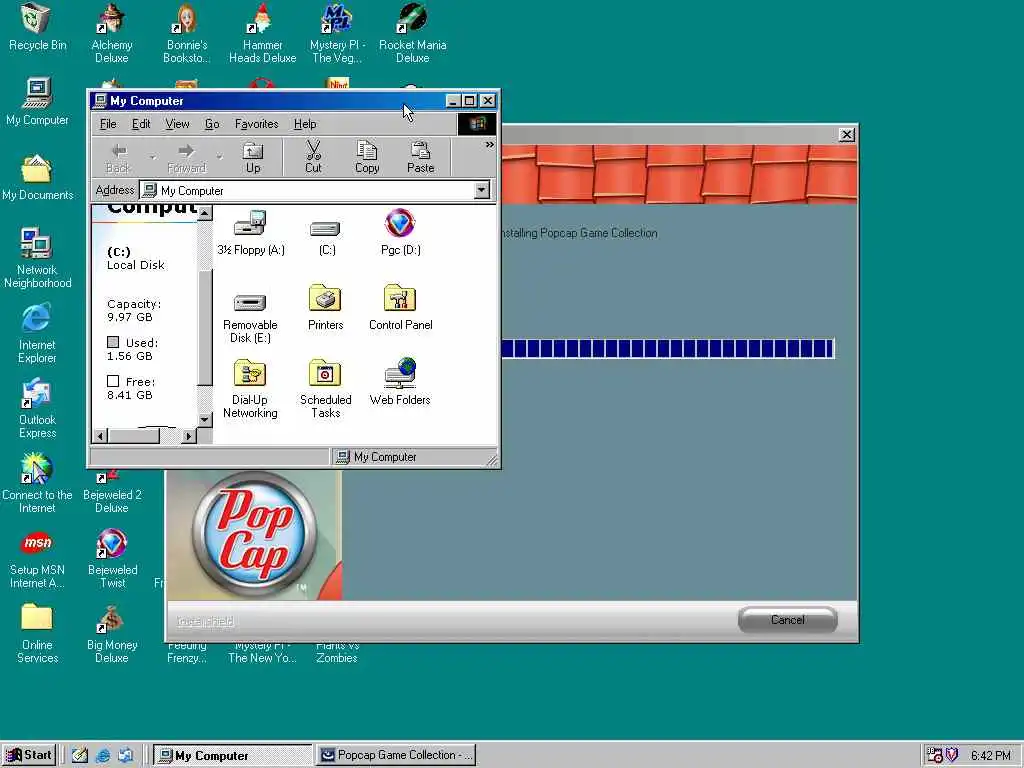Select Connect to the Internet icon
Screen dimensions: 1024x768
click(37, 483)
